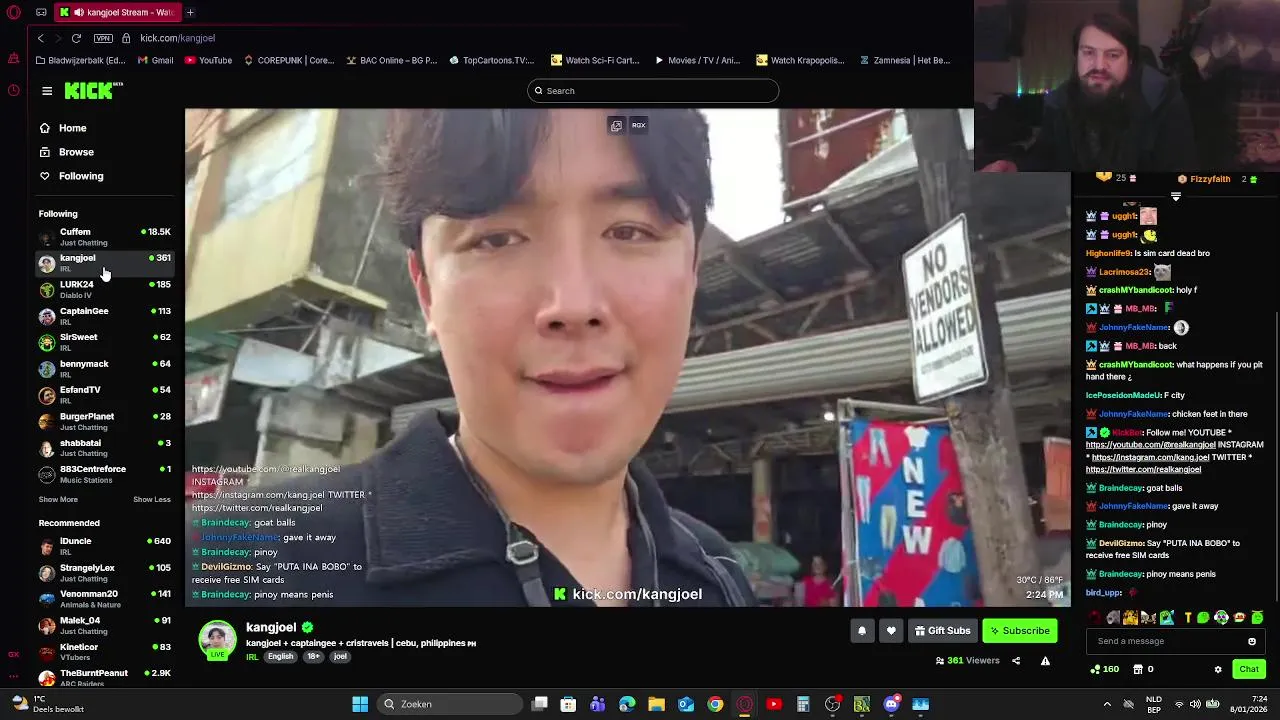This screenshot has height=720, width=1280.
Task: Open File Explorer from taskbar
Action: click(657, 704)
